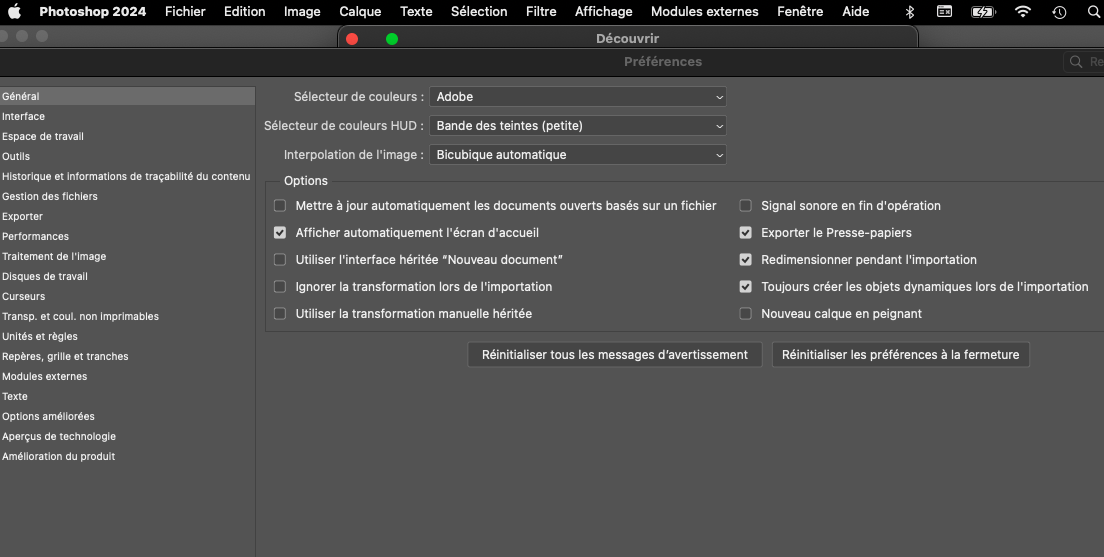Open the Wi-Fi status icon
This screenshot has width=1104, height=557.
point(1022,11)
